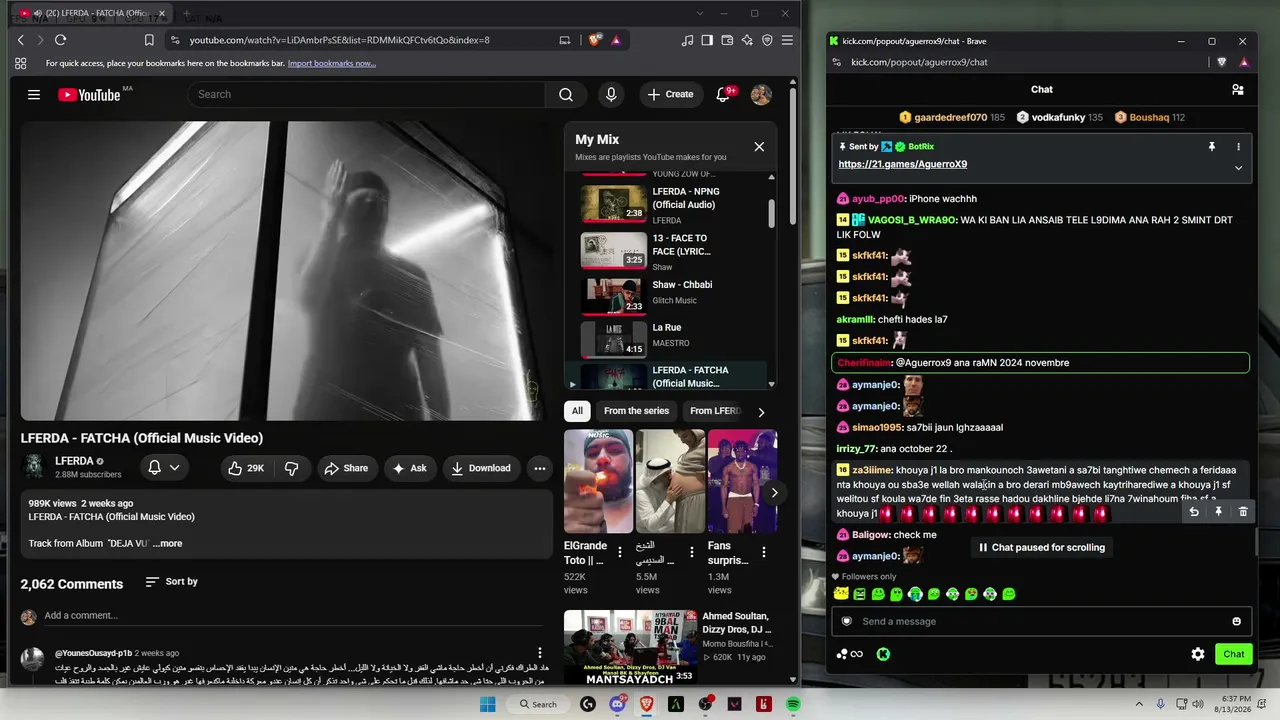The image size is (1280, 720).
Task: Click the Send a message chat field
Action: [1041, 621]
